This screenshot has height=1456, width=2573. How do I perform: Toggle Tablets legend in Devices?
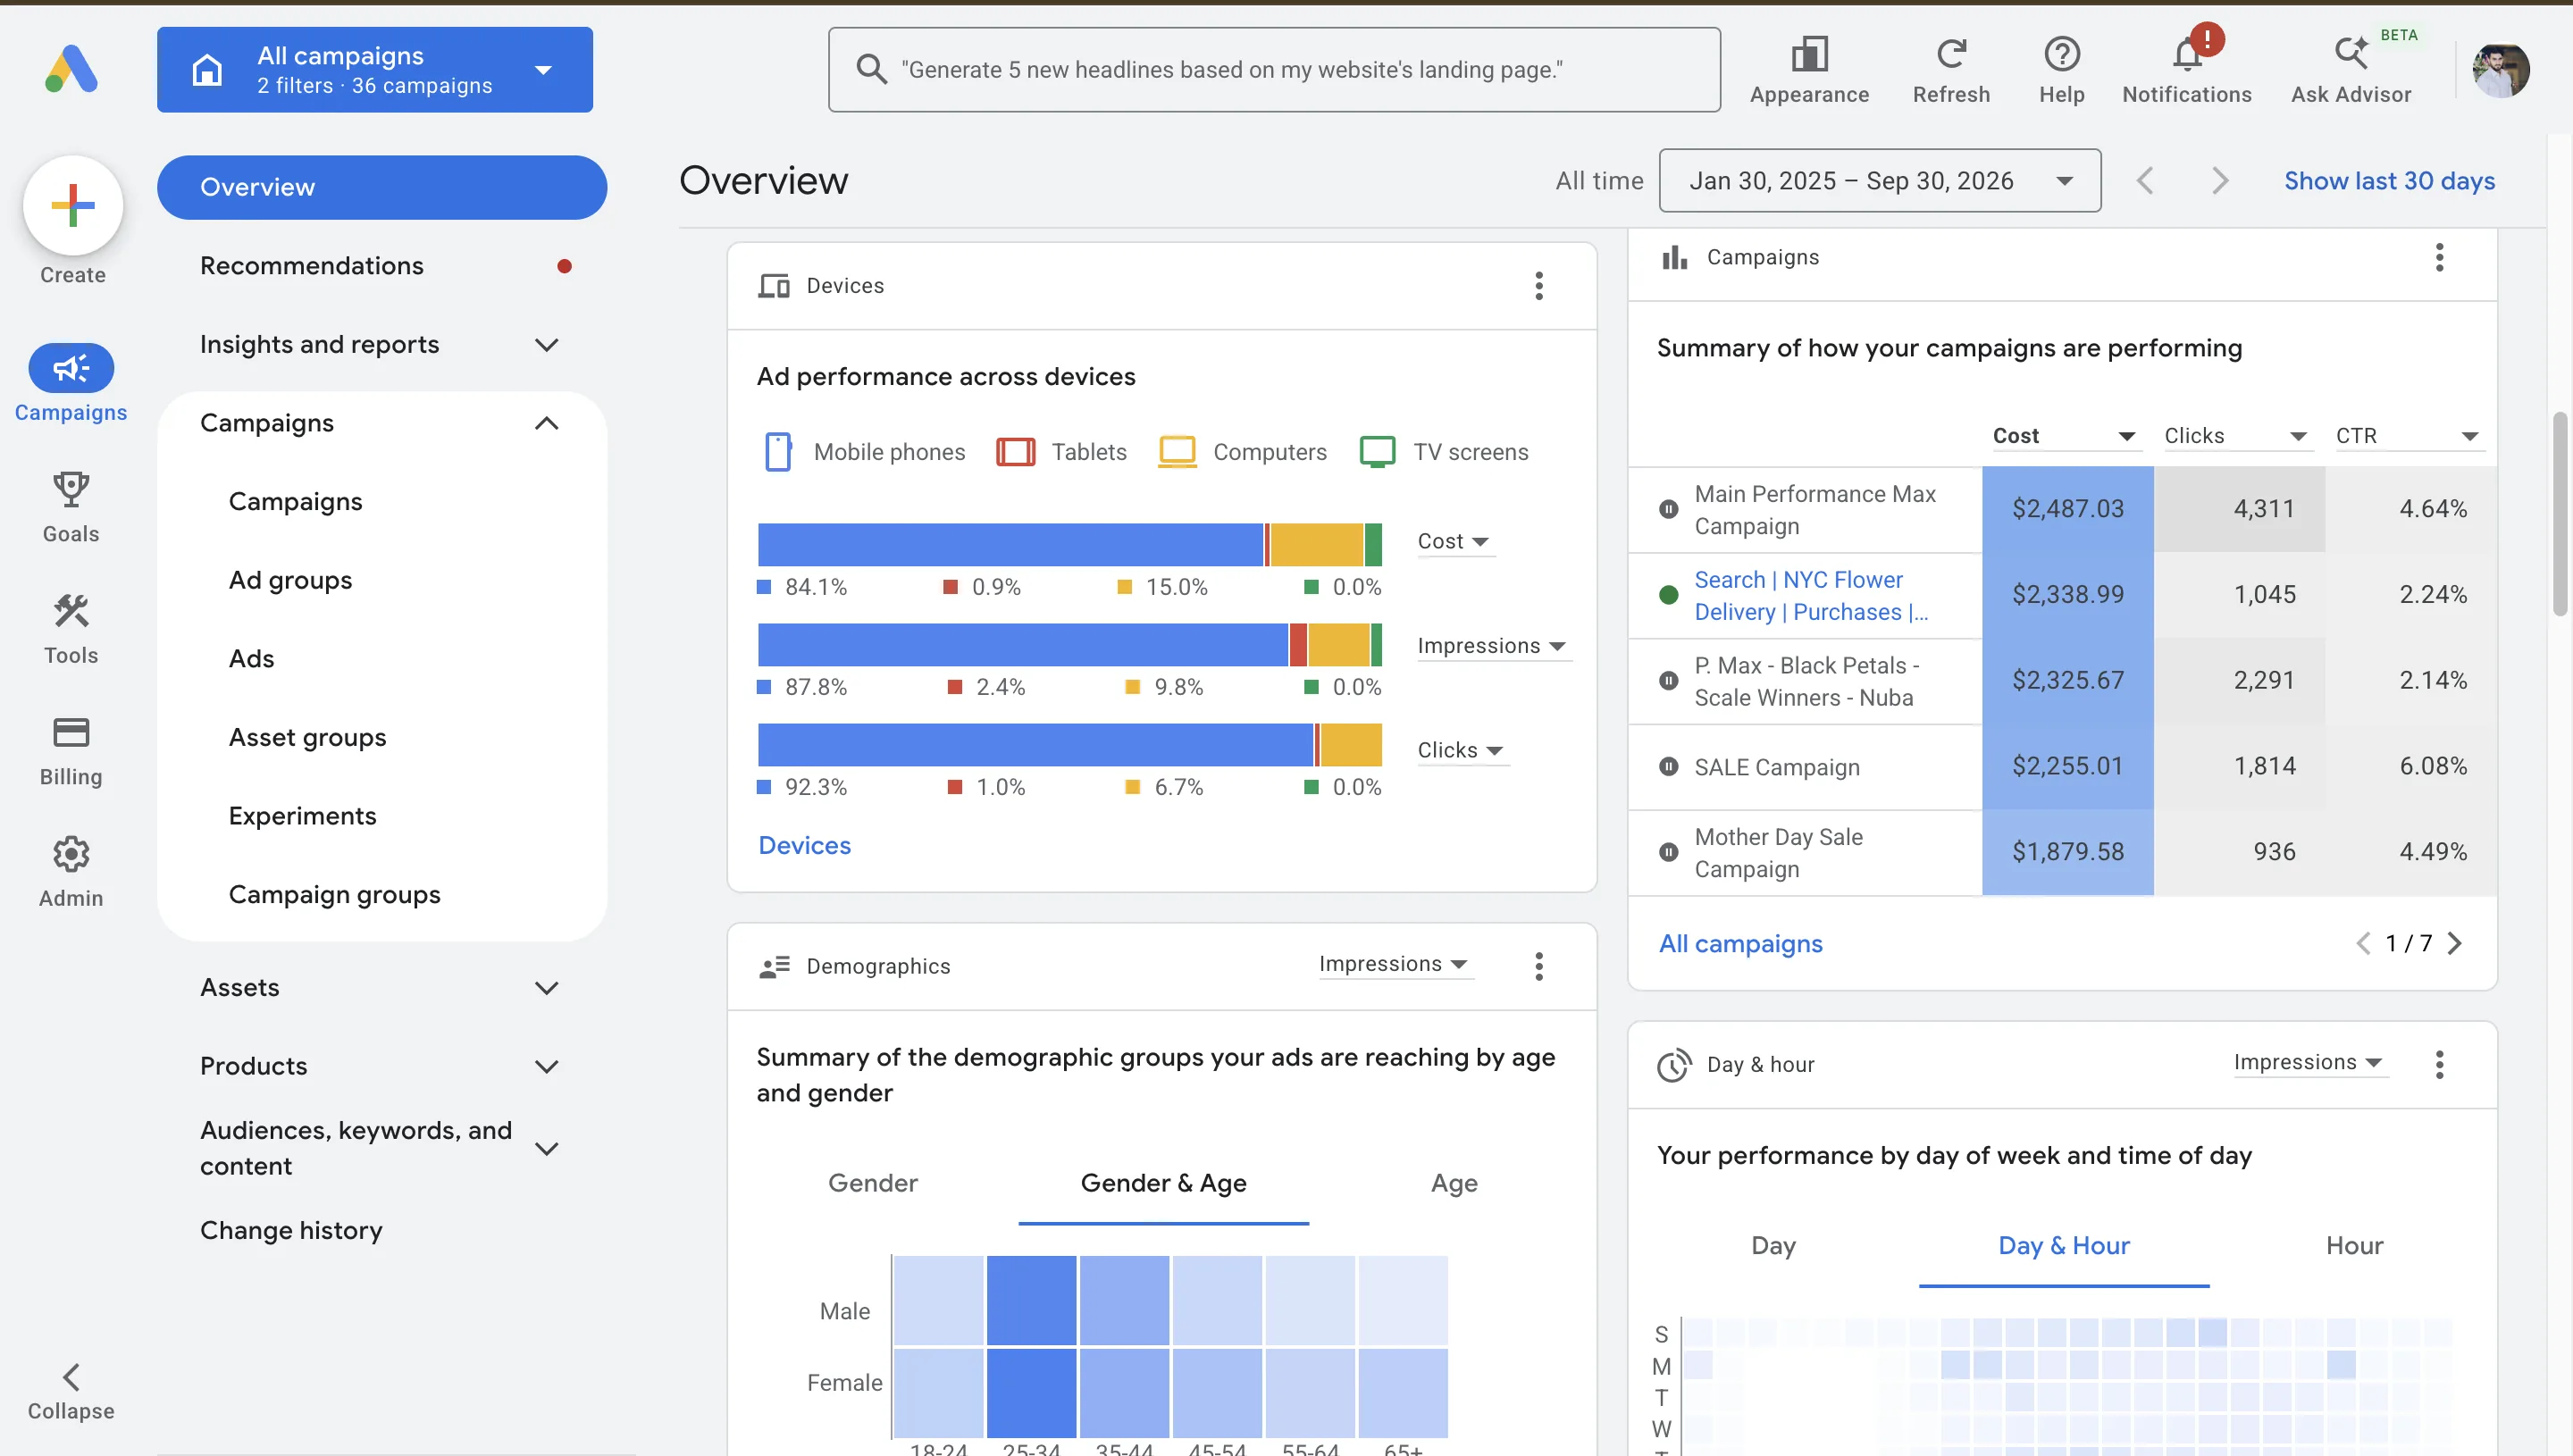(1061, 452)
